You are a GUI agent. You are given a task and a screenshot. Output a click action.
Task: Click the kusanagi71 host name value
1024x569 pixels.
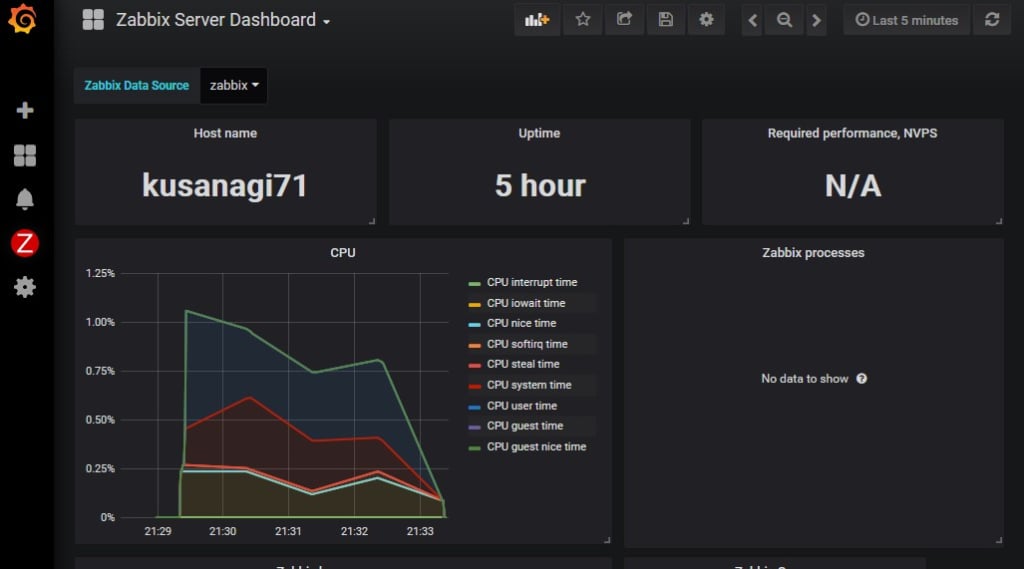coord(225,186)
